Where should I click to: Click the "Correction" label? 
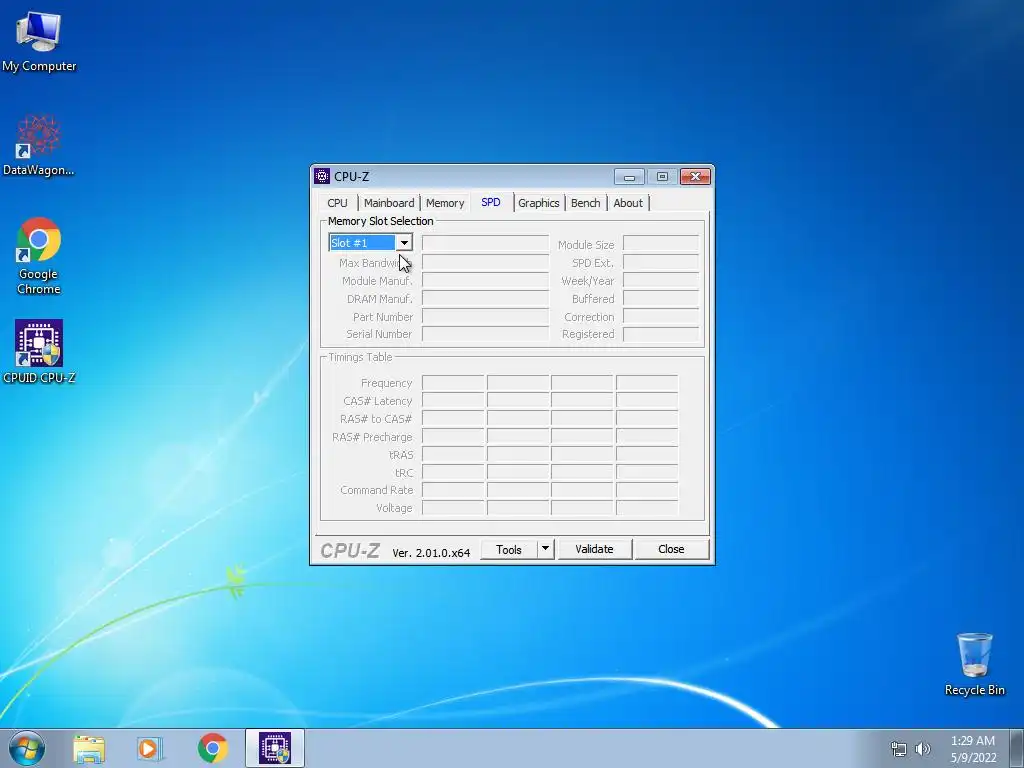[589, 317]
